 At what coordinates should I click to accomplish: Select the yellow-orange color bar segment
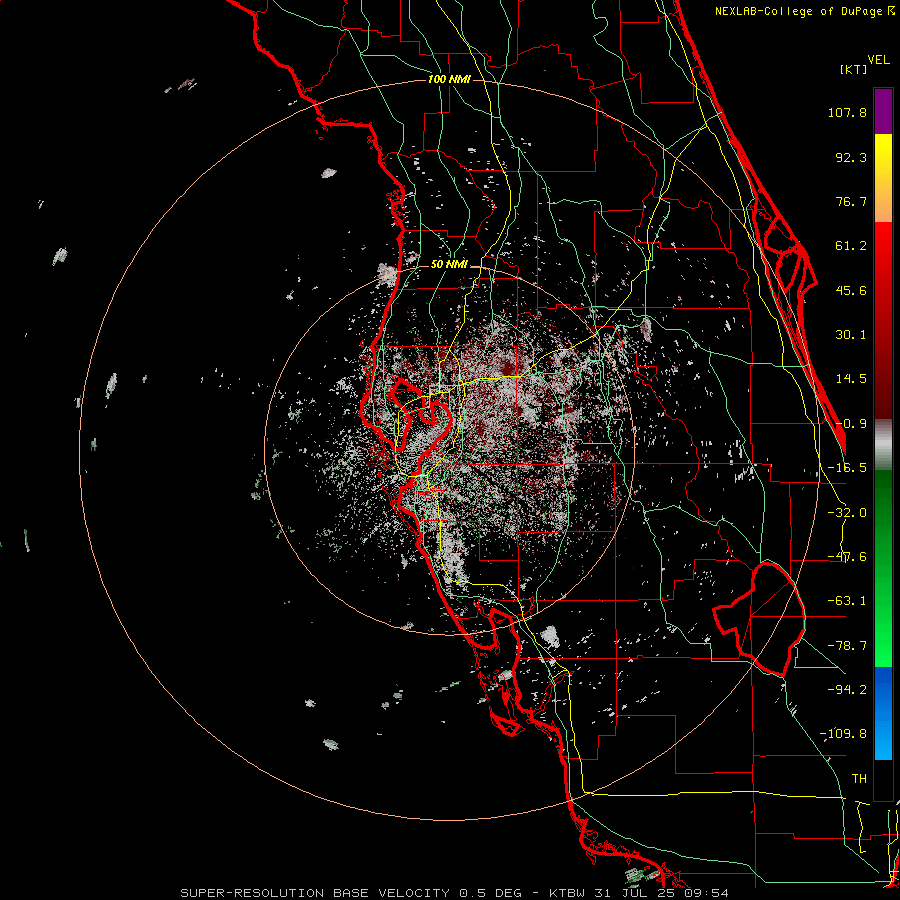pos(883,178)
